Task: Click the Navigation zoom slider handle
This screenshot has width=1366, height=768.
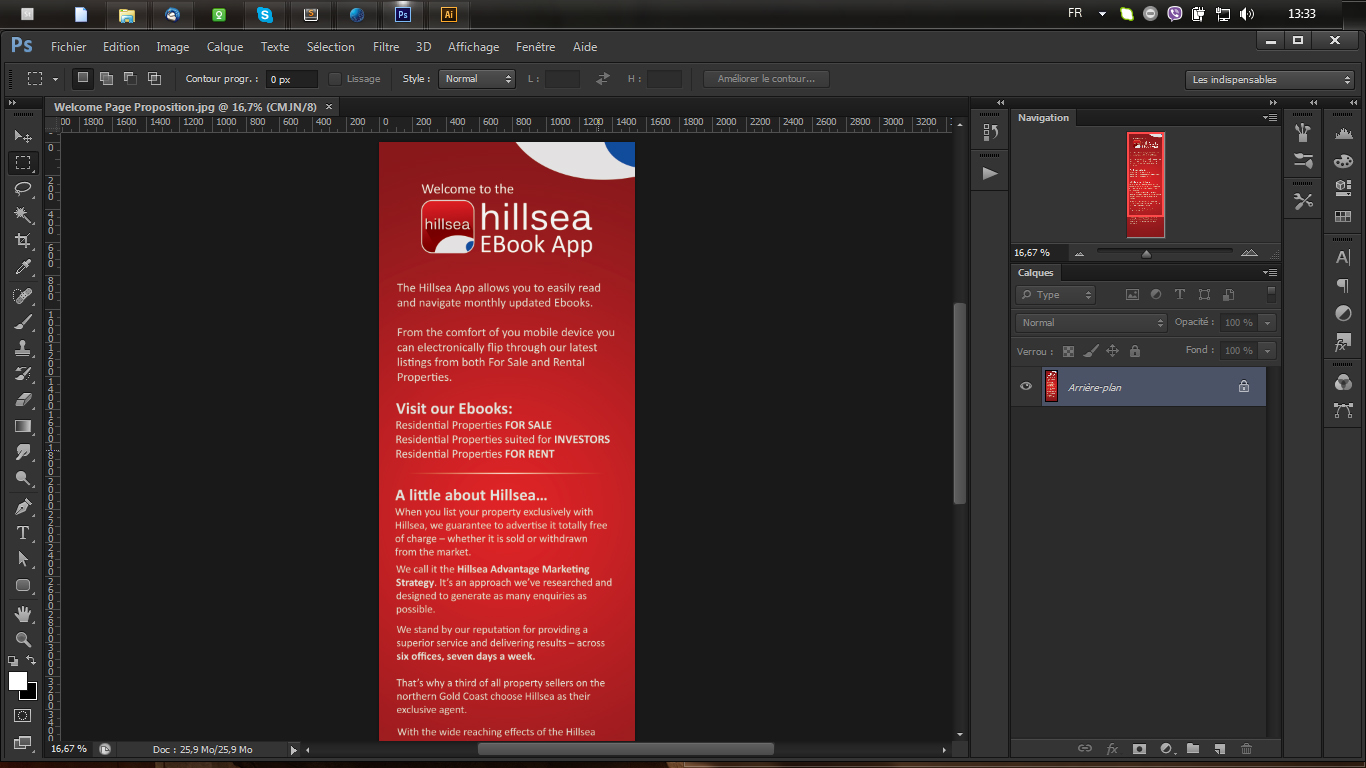Action: tap(1146, 254)
